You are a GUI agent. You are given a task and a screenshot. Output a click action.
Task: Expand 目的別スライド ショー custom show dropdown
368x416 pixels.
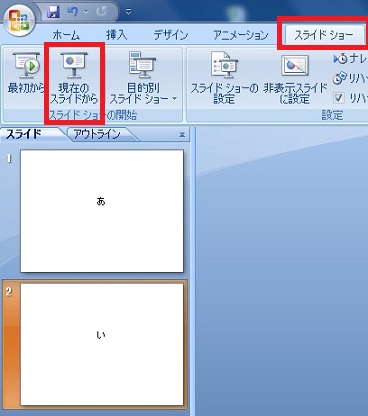[175, 99]
